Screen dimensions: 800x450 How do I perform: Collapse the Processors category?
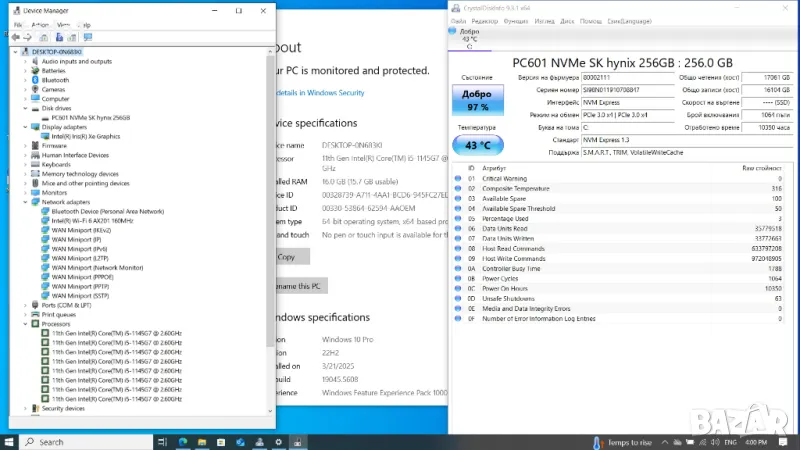(x=26, y=324)
